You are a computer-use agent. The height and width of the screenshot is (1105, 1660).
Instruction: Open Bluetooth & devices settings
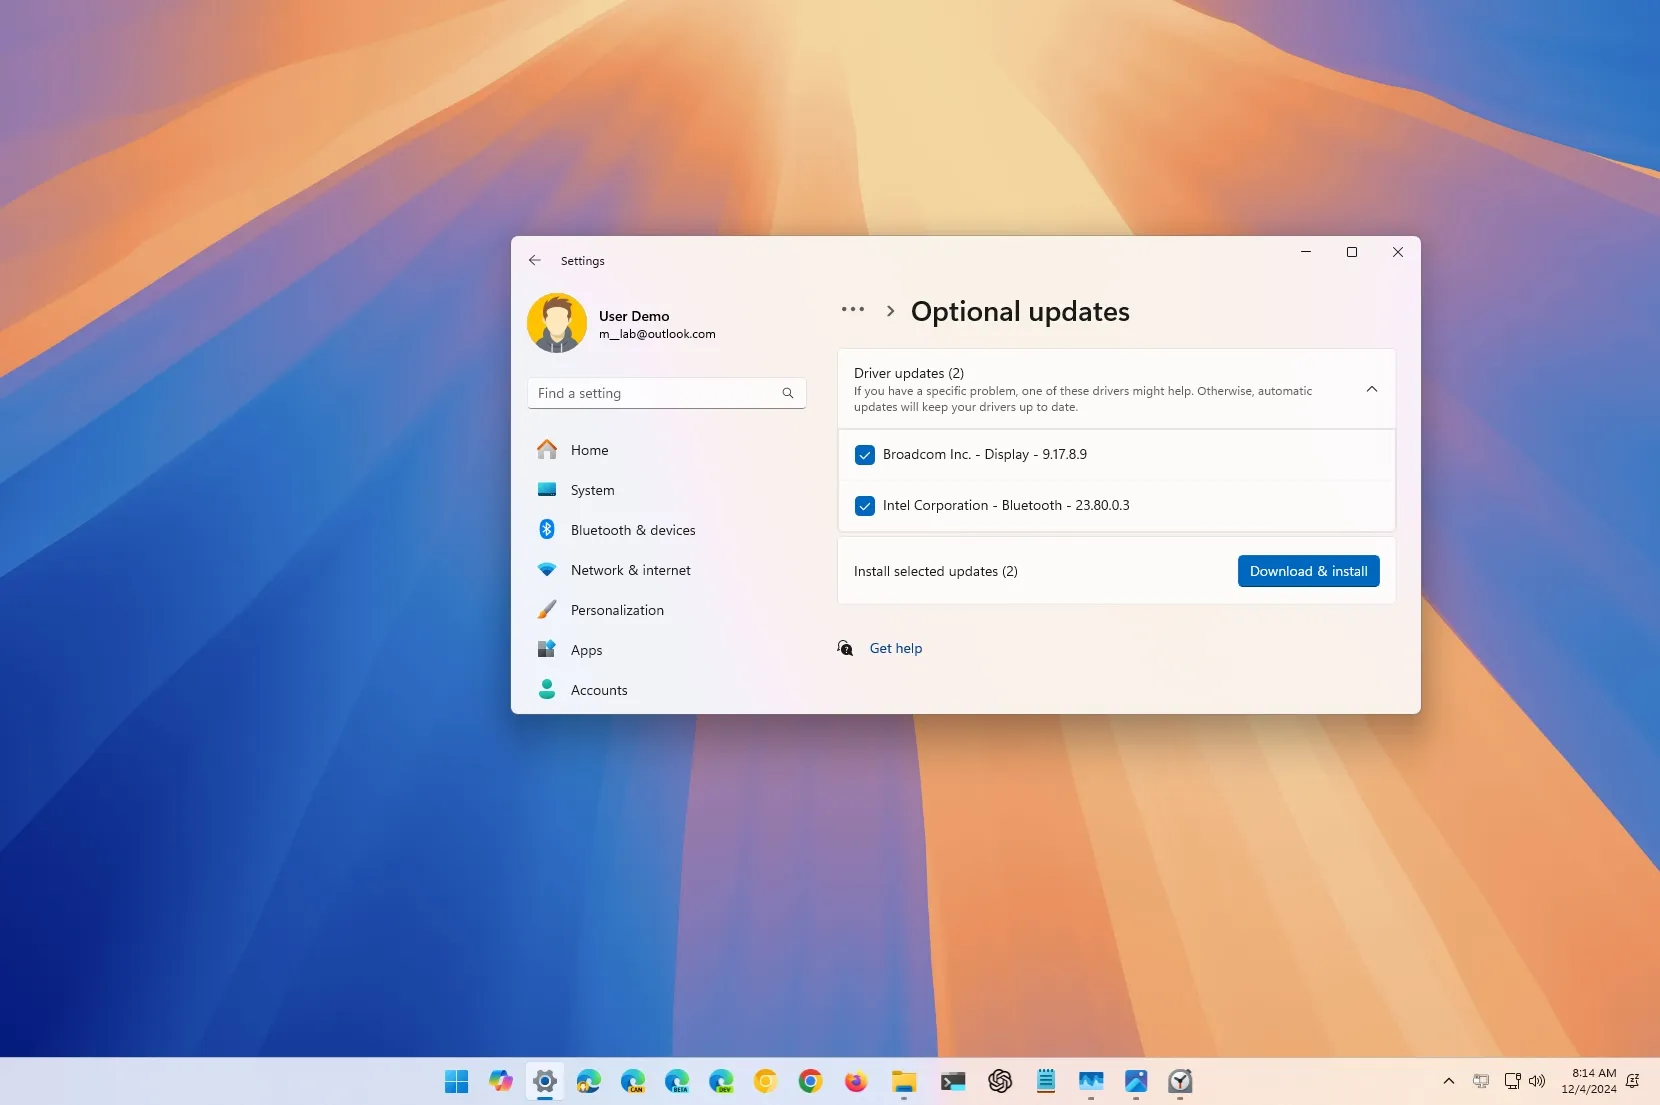(x=632, y=530)
